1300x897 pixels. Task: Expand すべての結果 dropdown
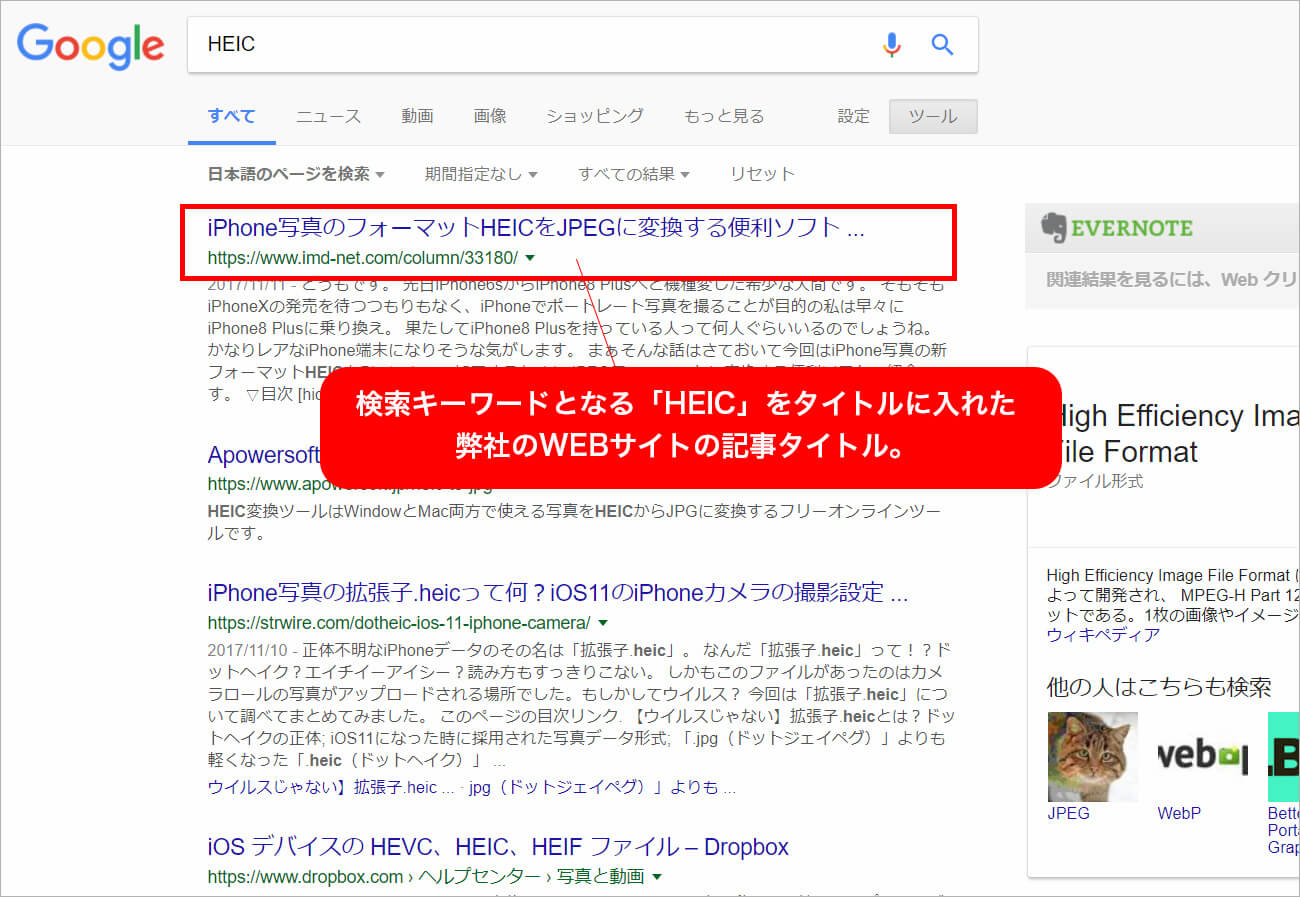(x=634, y=174)
